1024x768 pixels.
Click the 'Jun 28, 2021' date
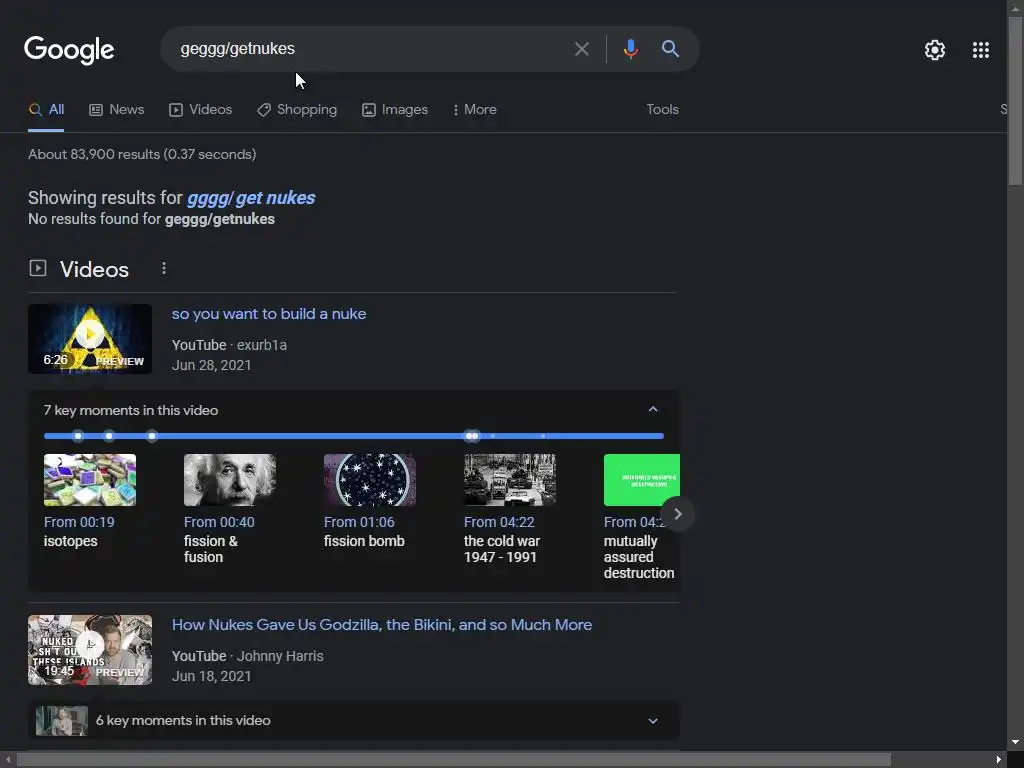(212, 365)
